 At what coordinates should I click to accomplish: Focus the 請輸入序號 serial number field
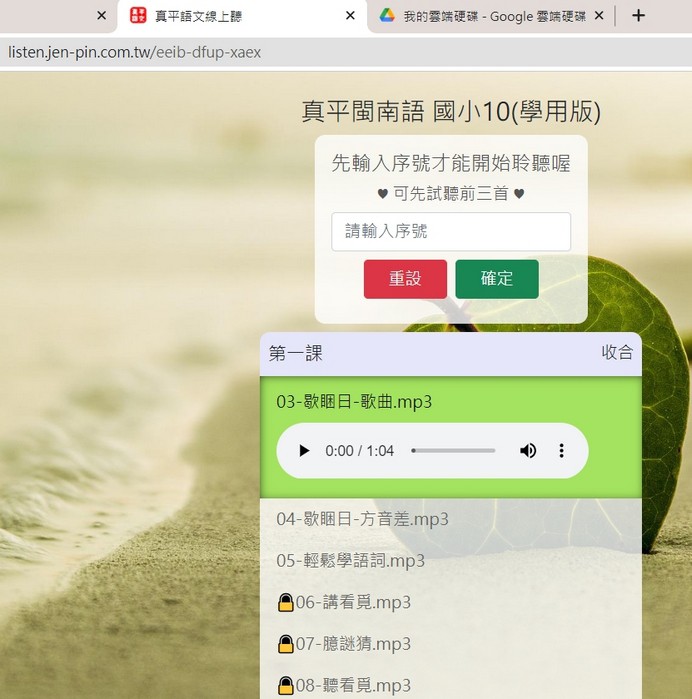pyautogui.click(x=450, y=231)
